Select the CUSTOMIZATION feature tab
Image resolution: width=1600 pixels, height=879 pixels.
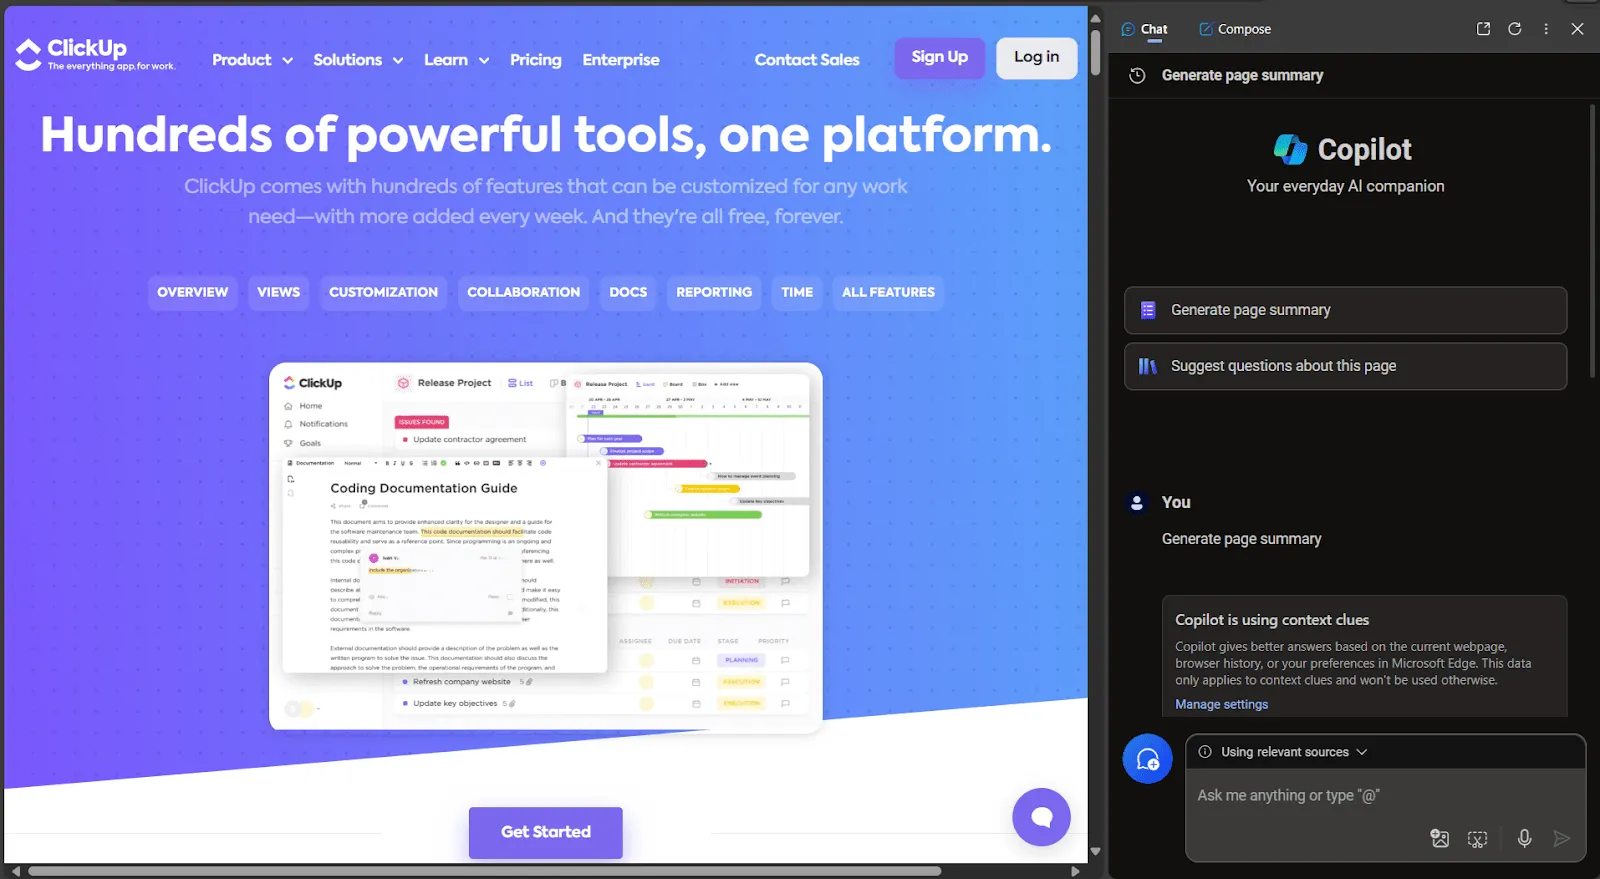[x=383, y=292]
